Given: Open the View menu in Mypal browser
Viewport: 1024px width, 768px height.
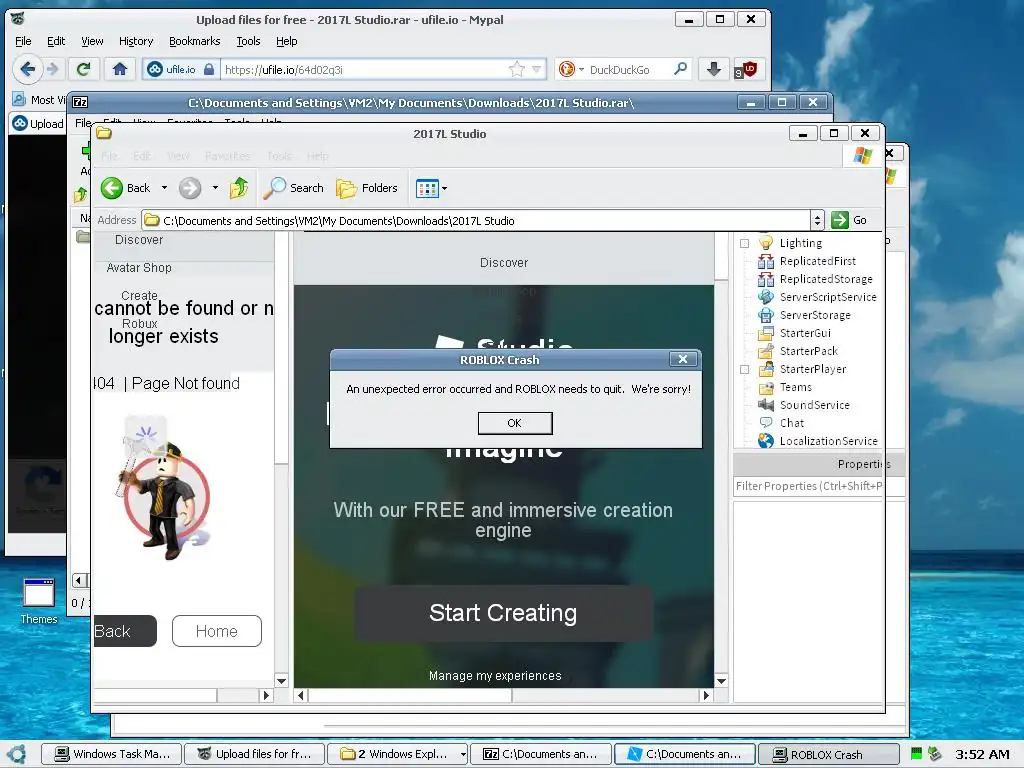Looking at the screenshot, I should point(92,41).
